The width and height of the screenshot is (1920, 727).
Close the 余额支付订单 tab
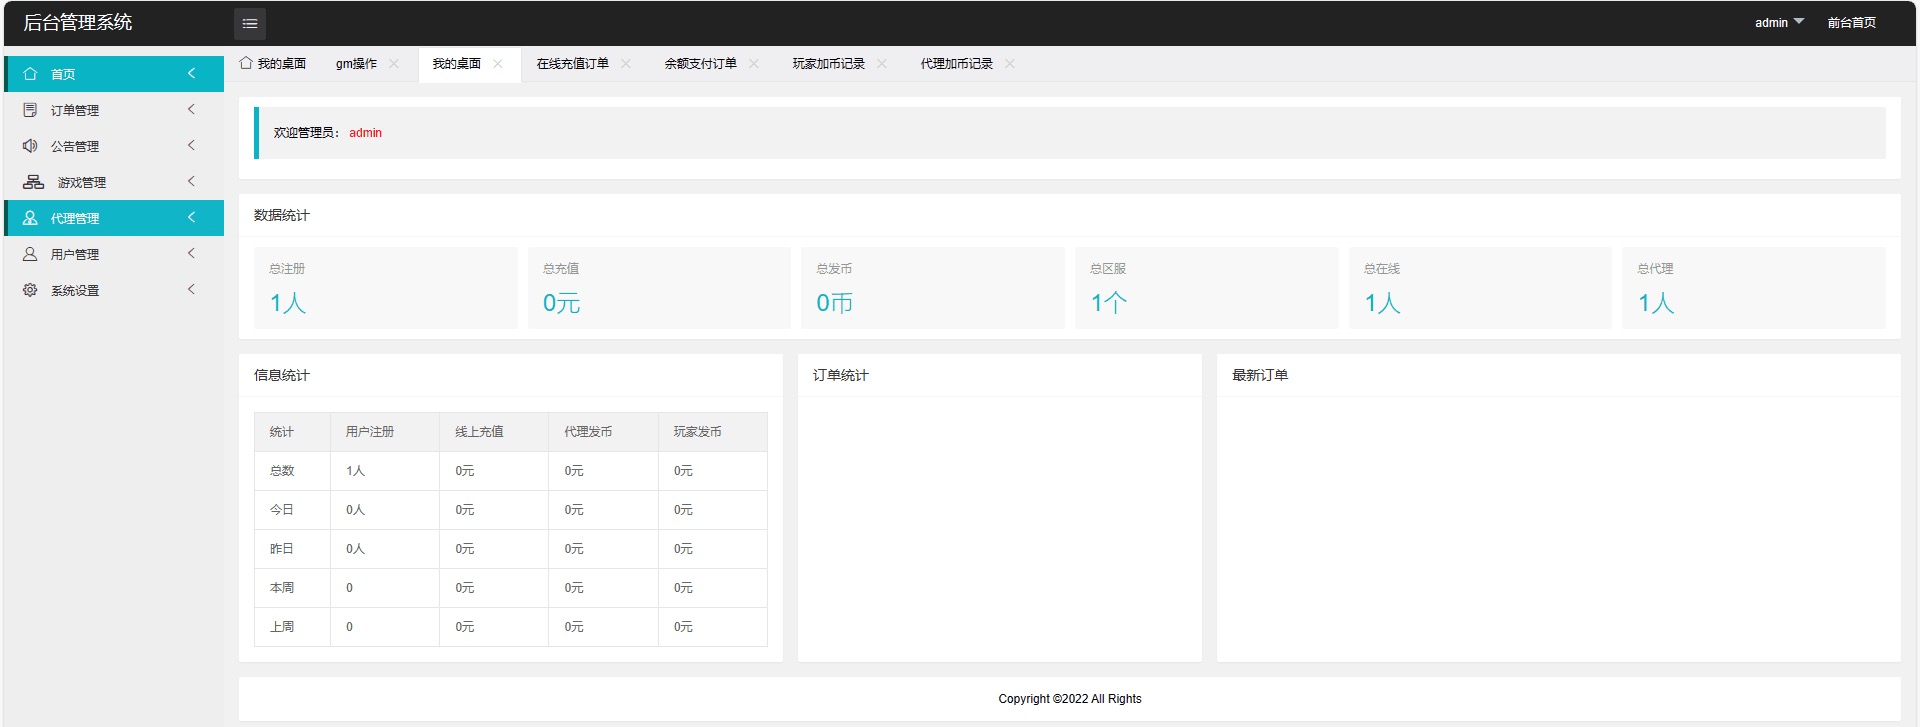(754, 64)
